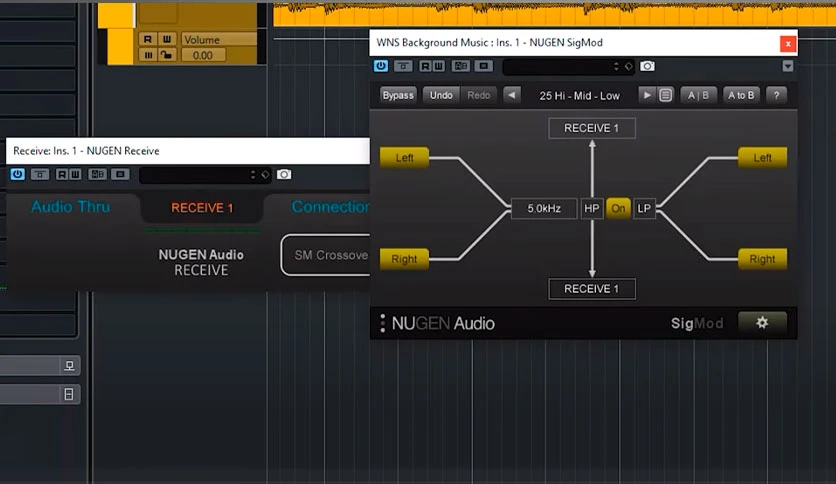Viewport: 836px width, 484px height.
Task: Take snapshot with Receive camera icon
Action: pos(284,174)
